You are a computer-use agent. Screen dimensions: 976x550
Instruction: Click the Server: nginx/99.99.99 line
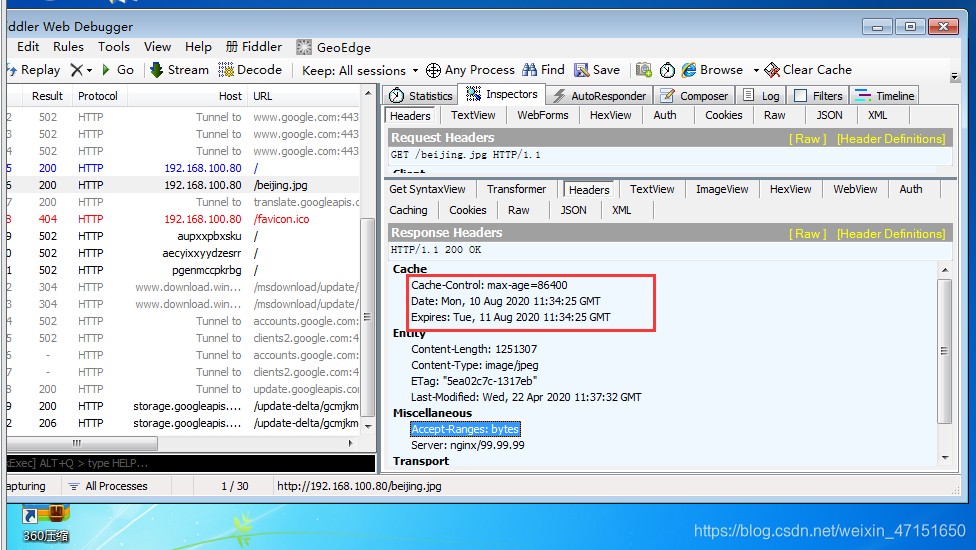[x=467, y=445]
